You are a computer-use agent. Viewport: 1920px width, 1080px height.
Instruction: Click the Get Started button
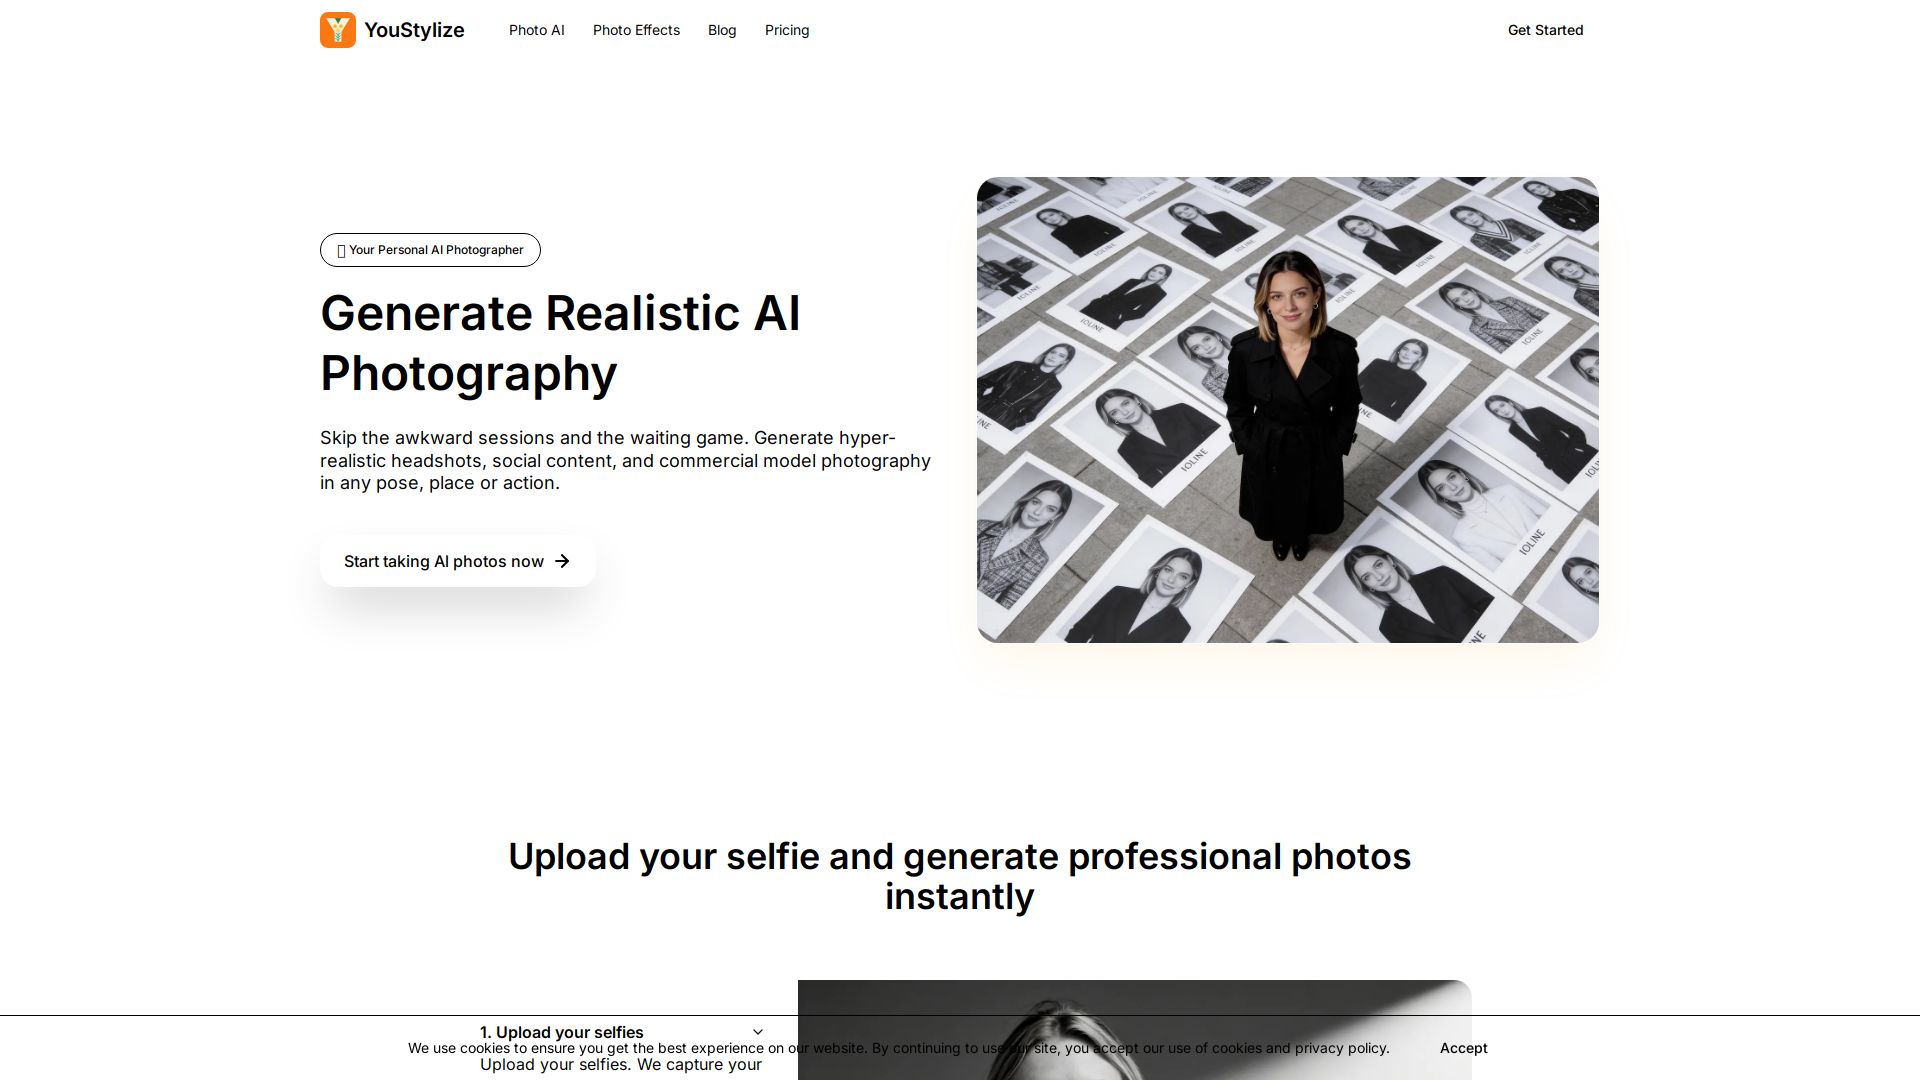(1545, 30)
